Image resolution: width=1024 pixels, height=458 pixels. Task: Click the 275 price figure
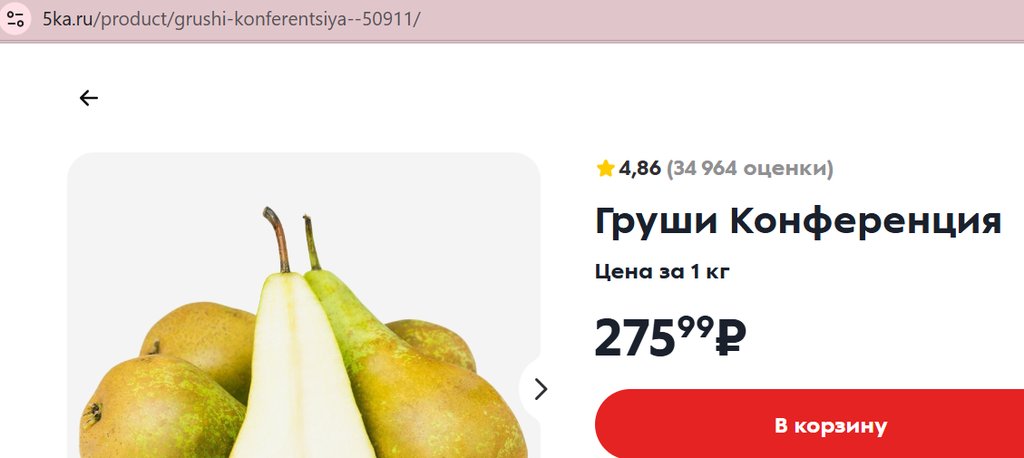635,338
